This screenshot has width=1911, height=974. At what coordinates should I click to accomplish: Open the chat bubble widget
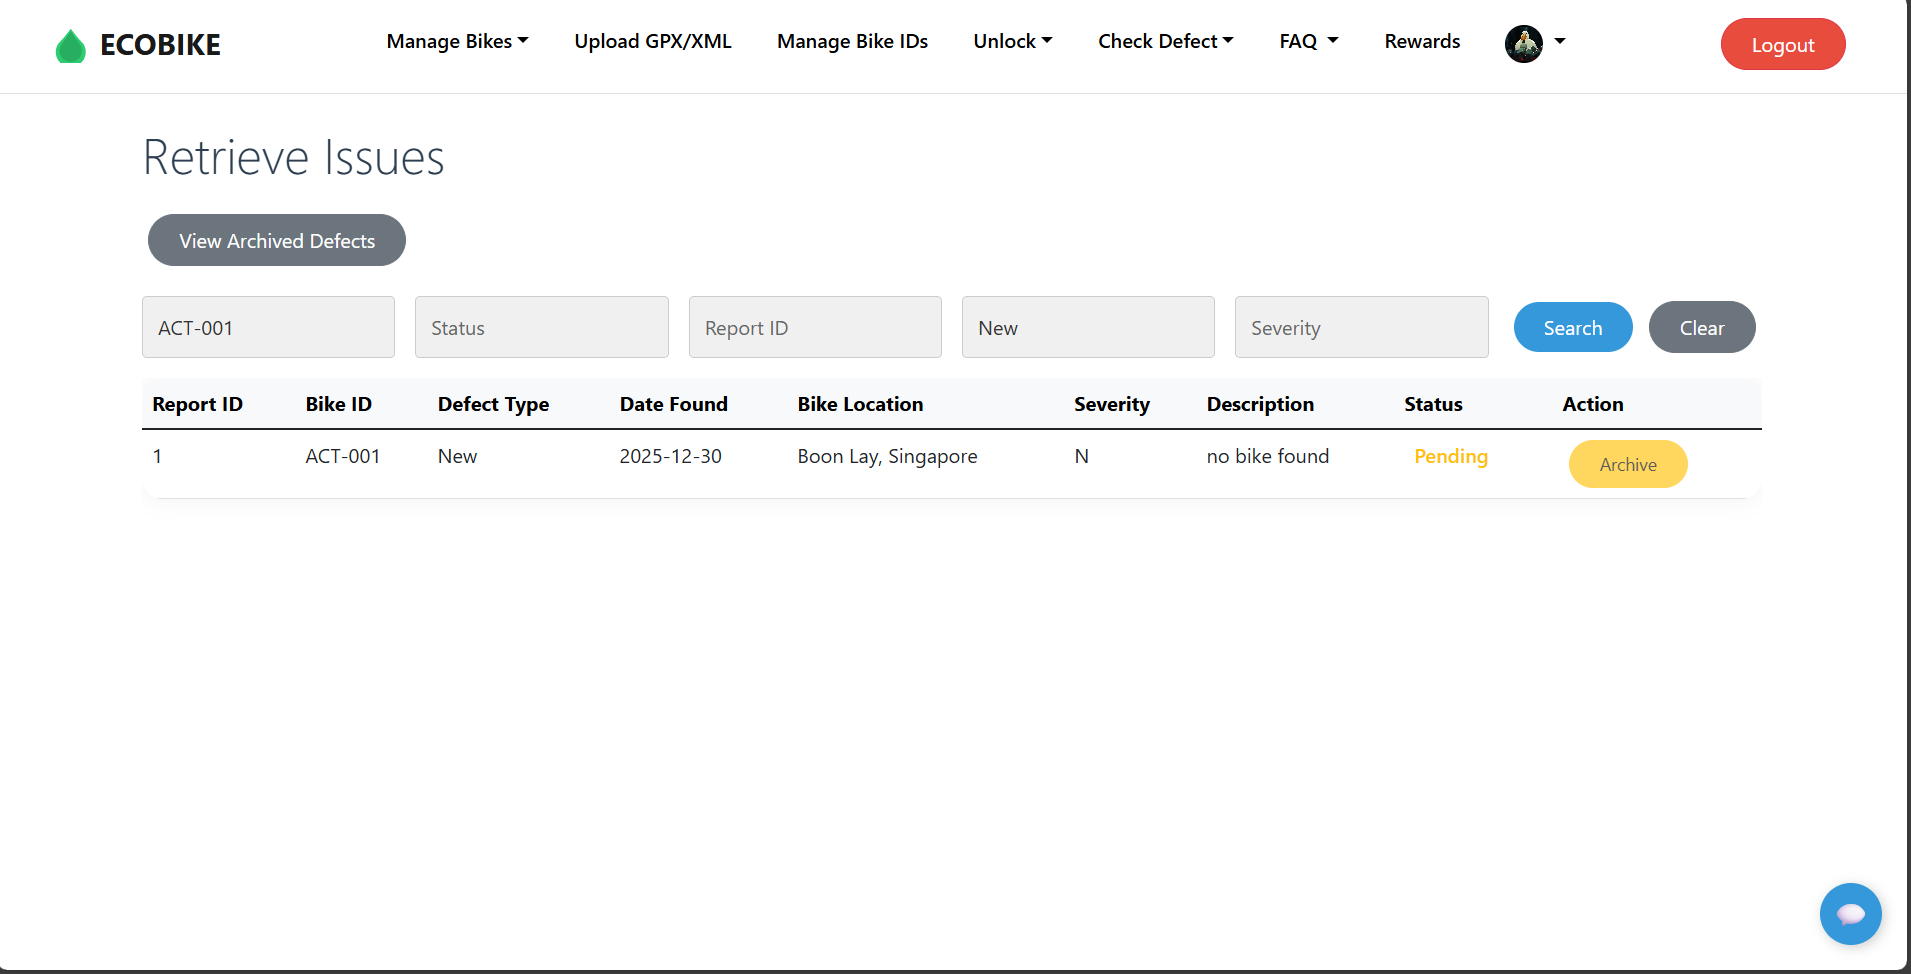point(1850,913)
